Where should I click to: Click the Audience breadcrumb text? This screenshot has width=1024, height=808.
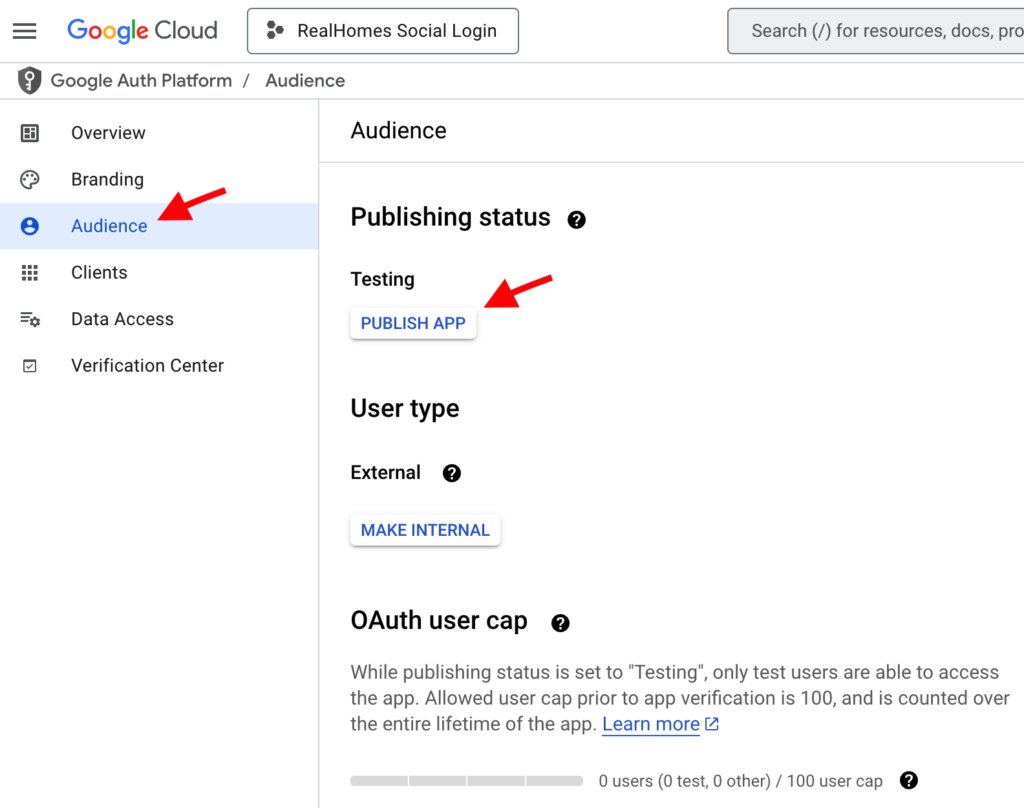(x=305, y=80)
